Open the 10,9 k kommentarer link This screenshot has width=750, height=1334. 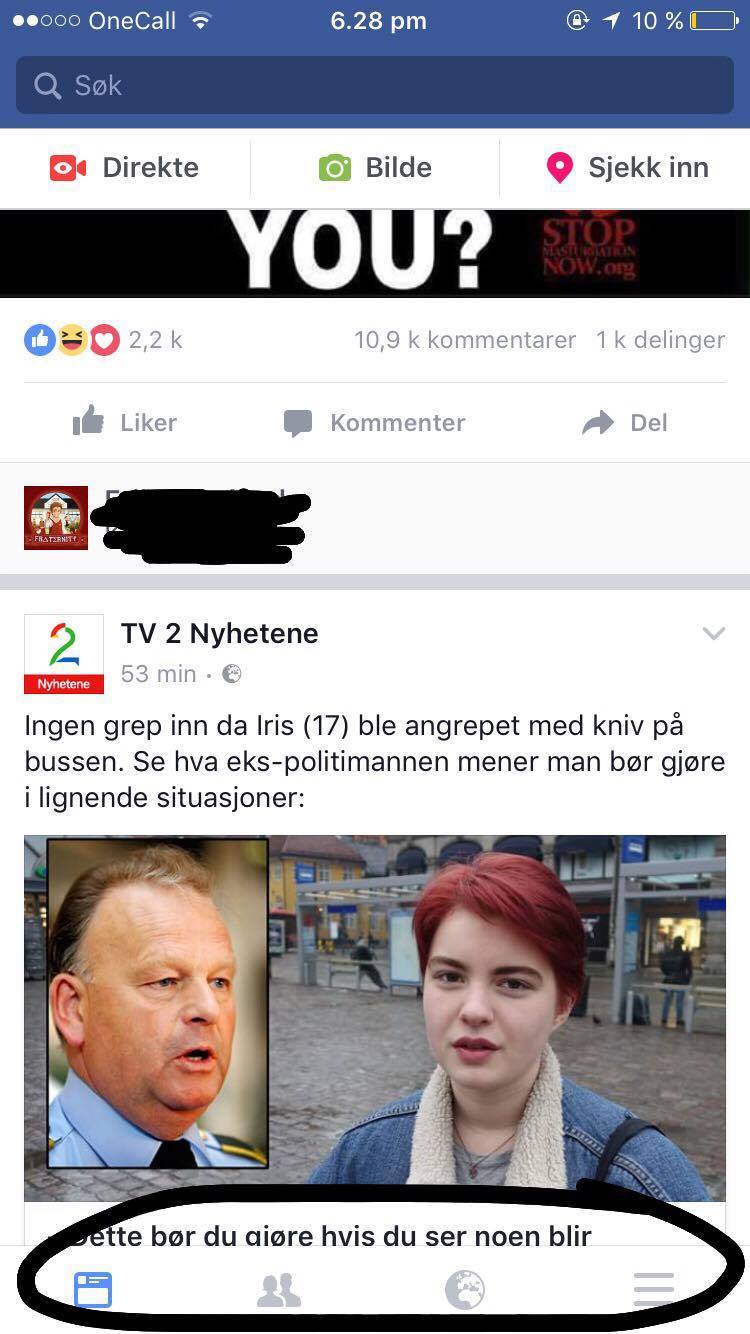[x=465, y=340]
